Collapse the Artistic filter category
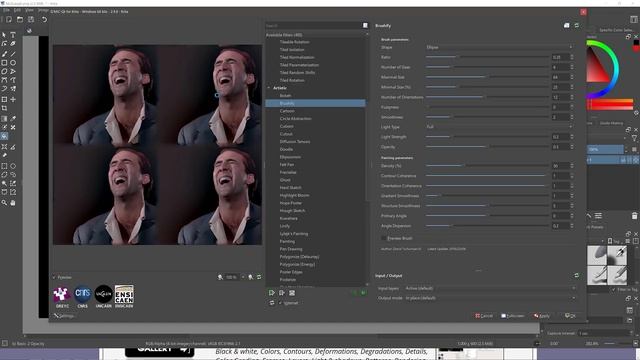Image resolution: width=640 pixels, height=360 pixels. (x=269, y=88)
